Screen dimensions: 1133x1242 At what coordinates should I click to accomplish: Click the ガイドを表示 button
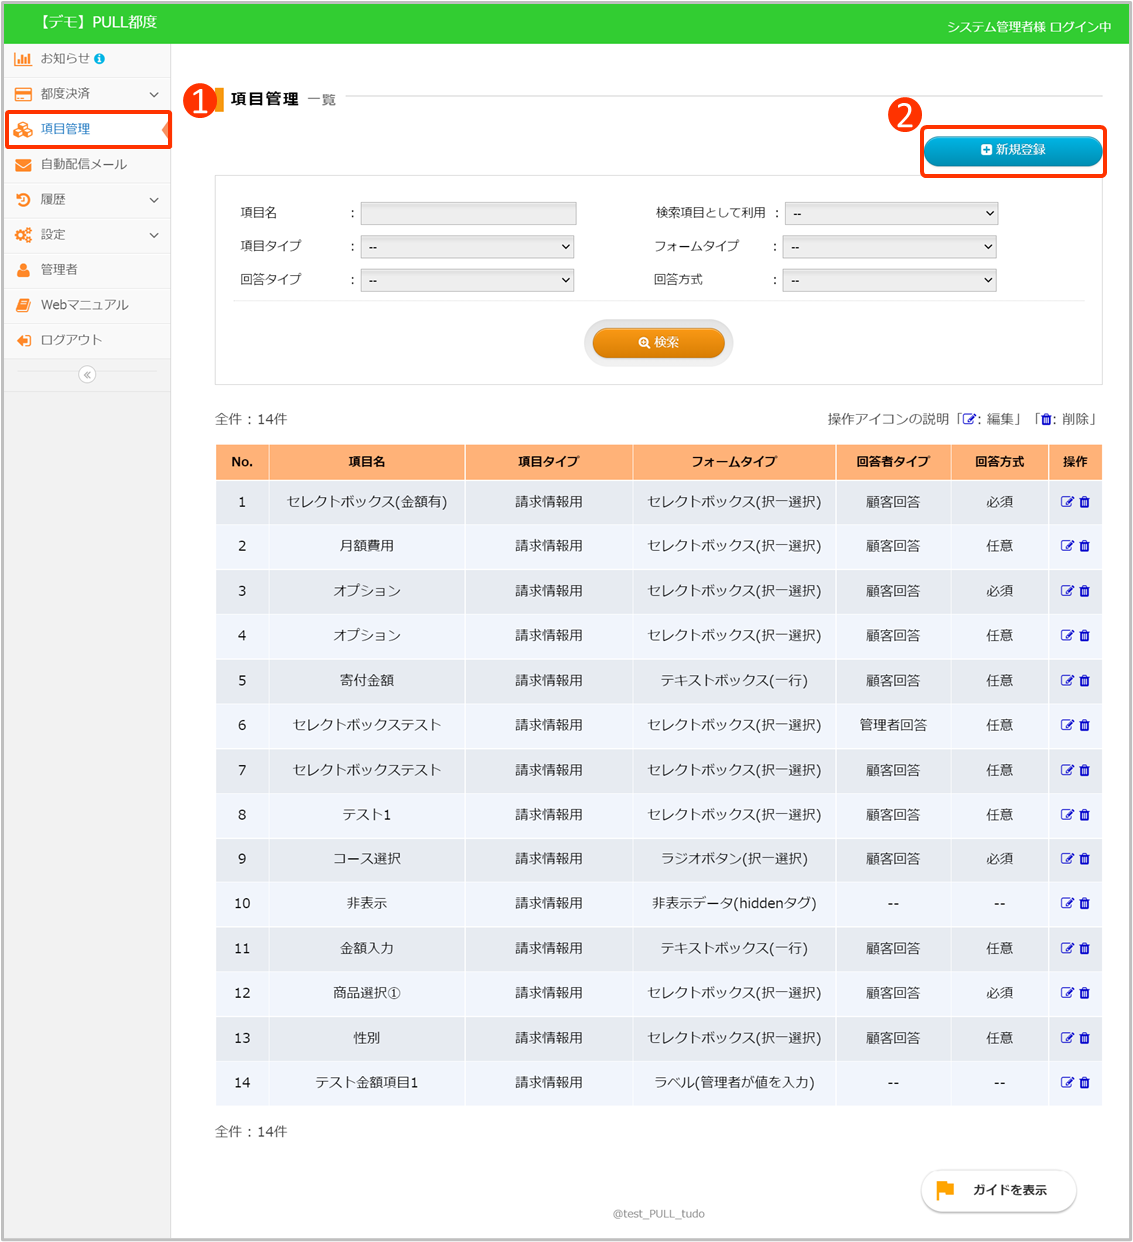[998, 1190]
